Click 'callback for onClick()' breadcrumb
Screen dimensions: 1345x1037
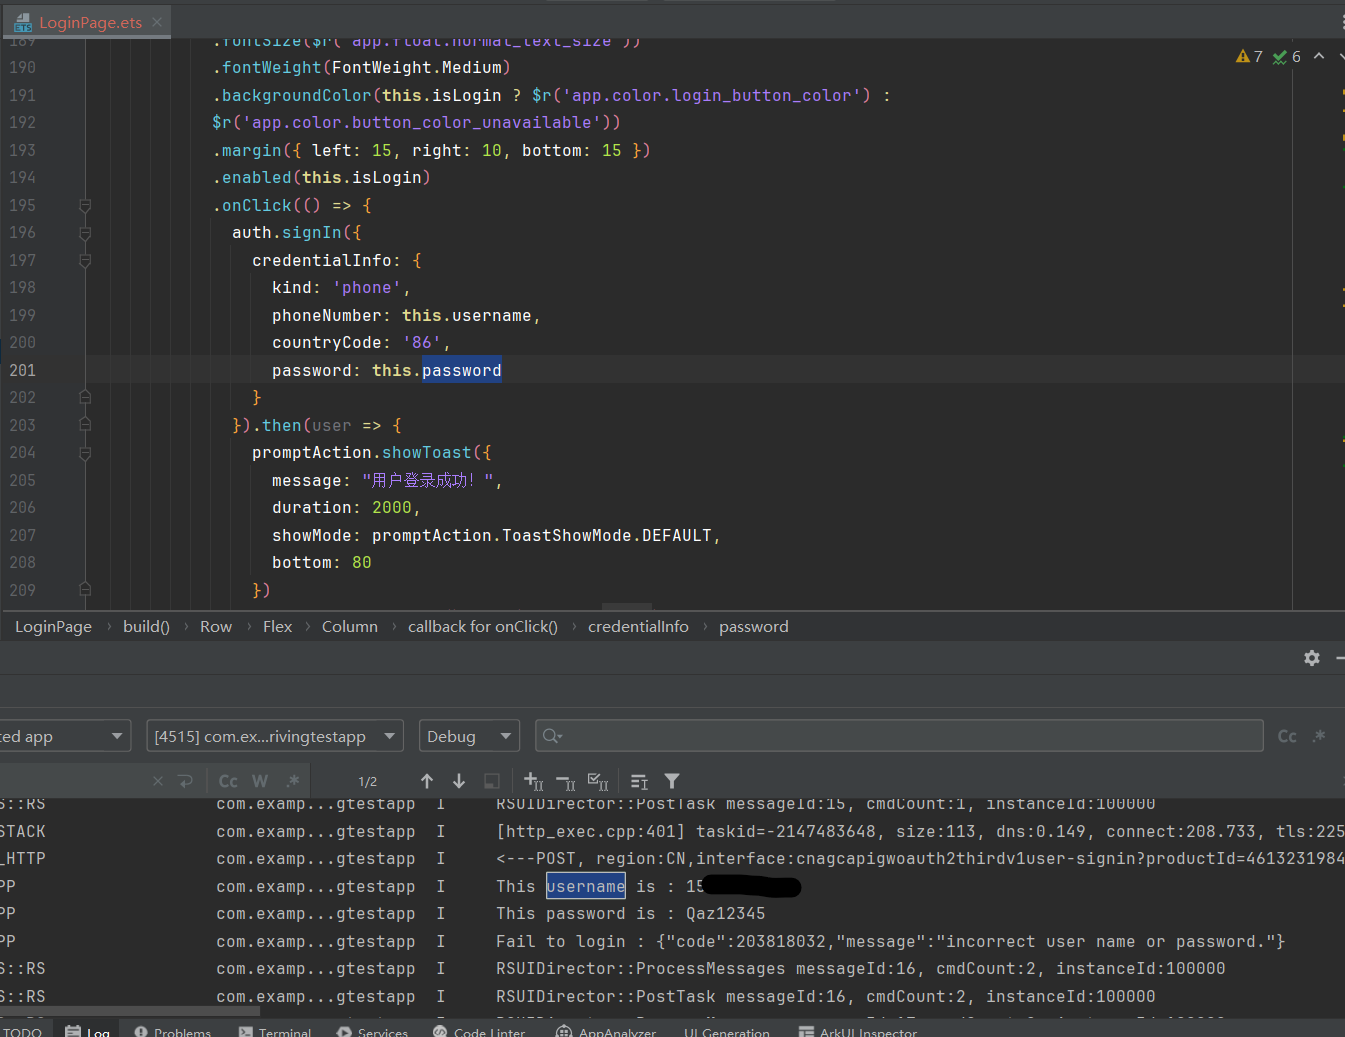point(483,627)
